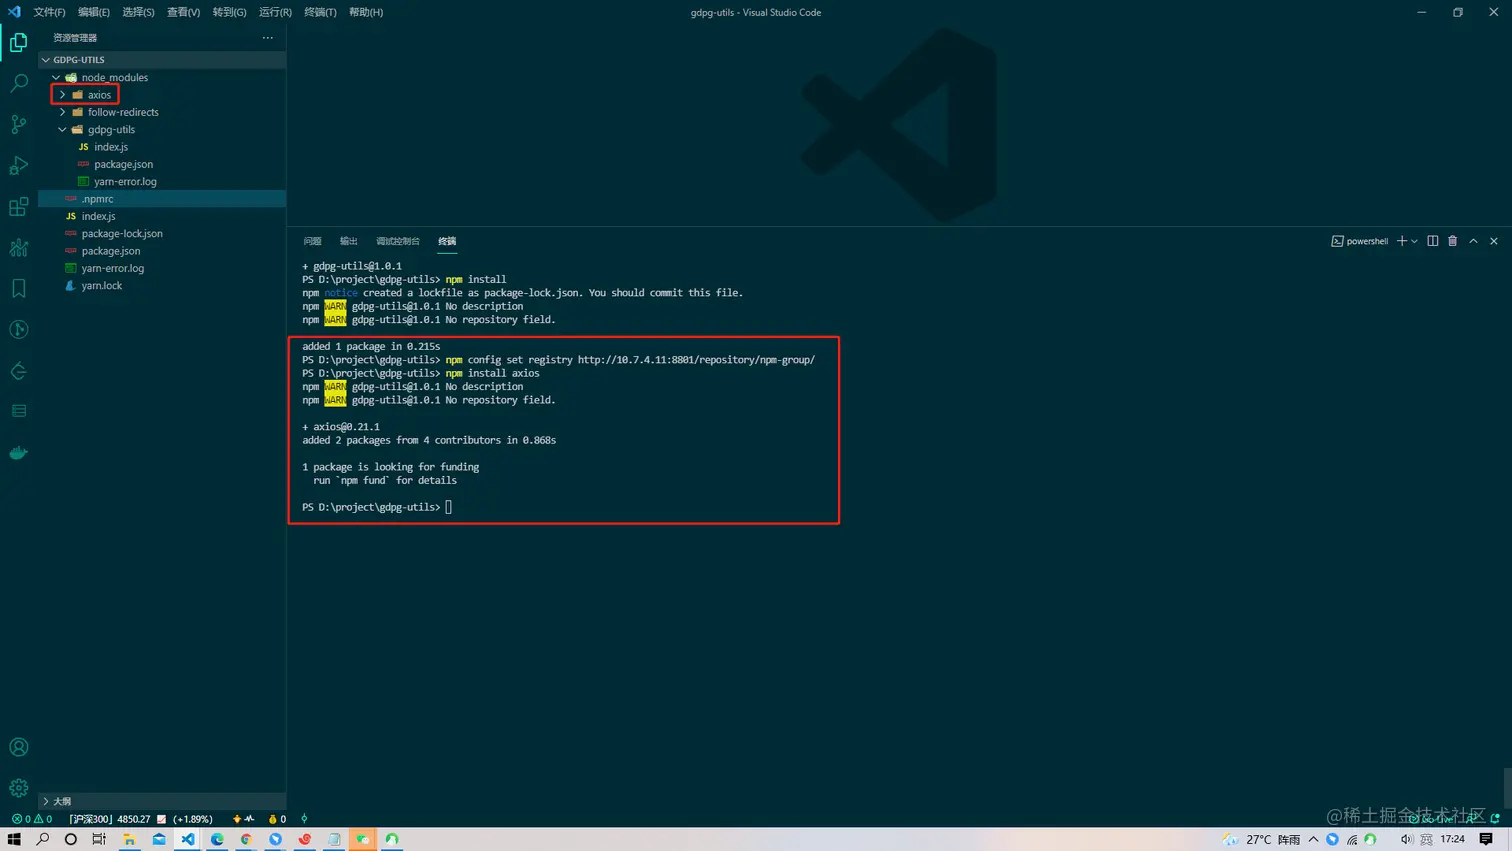Expand the follow-redirects folder

(x=62, y=112)
